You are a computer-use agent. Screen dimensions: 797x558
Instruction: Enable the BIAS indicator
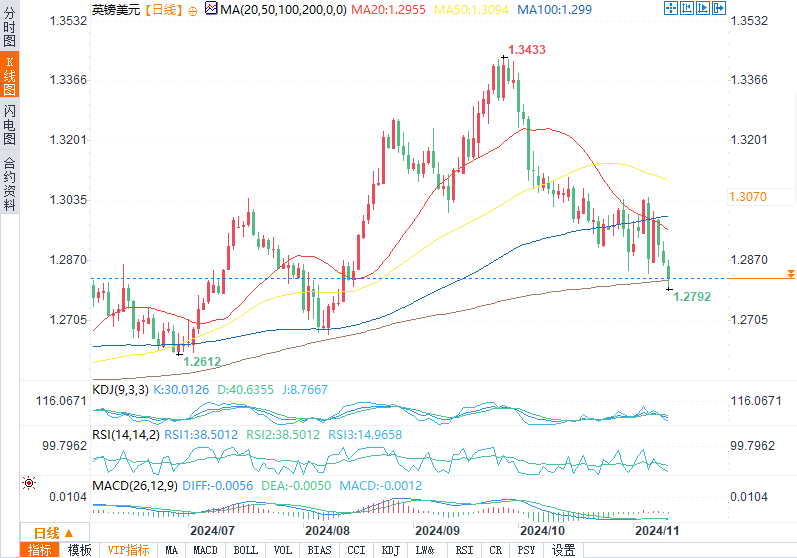pos(320,550)
